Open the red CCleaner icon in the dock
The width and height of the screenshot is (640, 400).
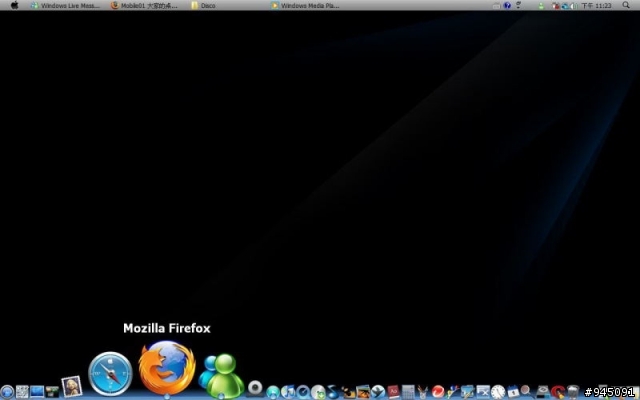(558, 392)
